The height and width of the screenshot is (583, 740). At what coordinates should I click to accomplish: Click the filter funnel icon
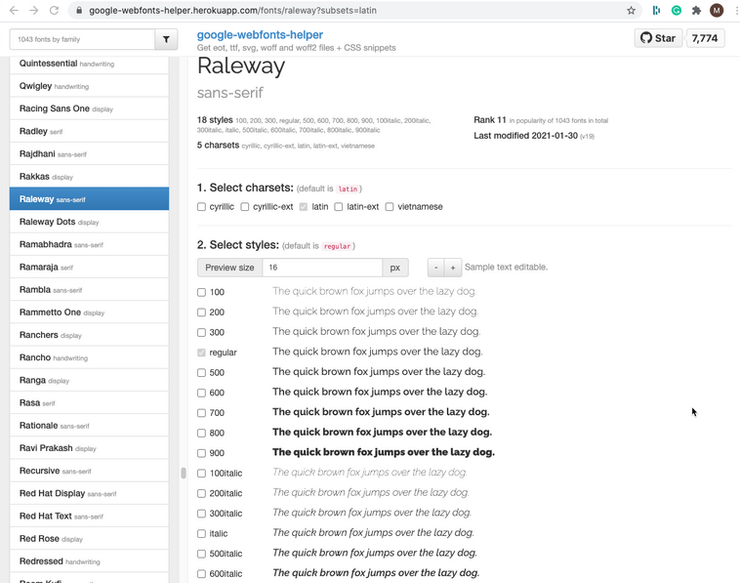tap(166, 39)
